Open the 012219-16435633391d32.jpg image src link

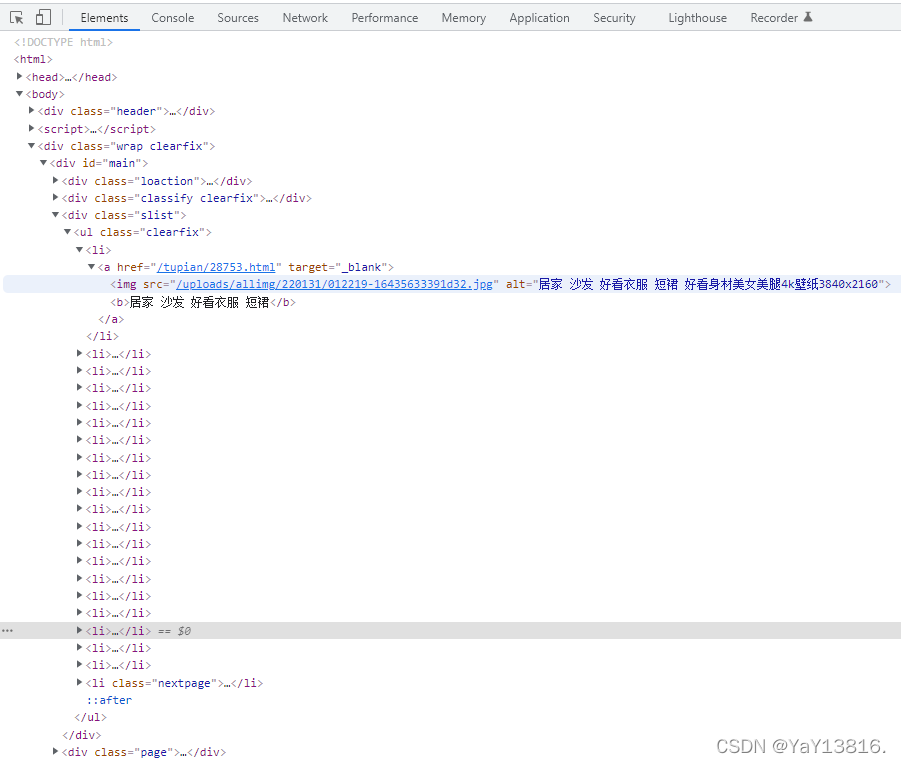334,284
